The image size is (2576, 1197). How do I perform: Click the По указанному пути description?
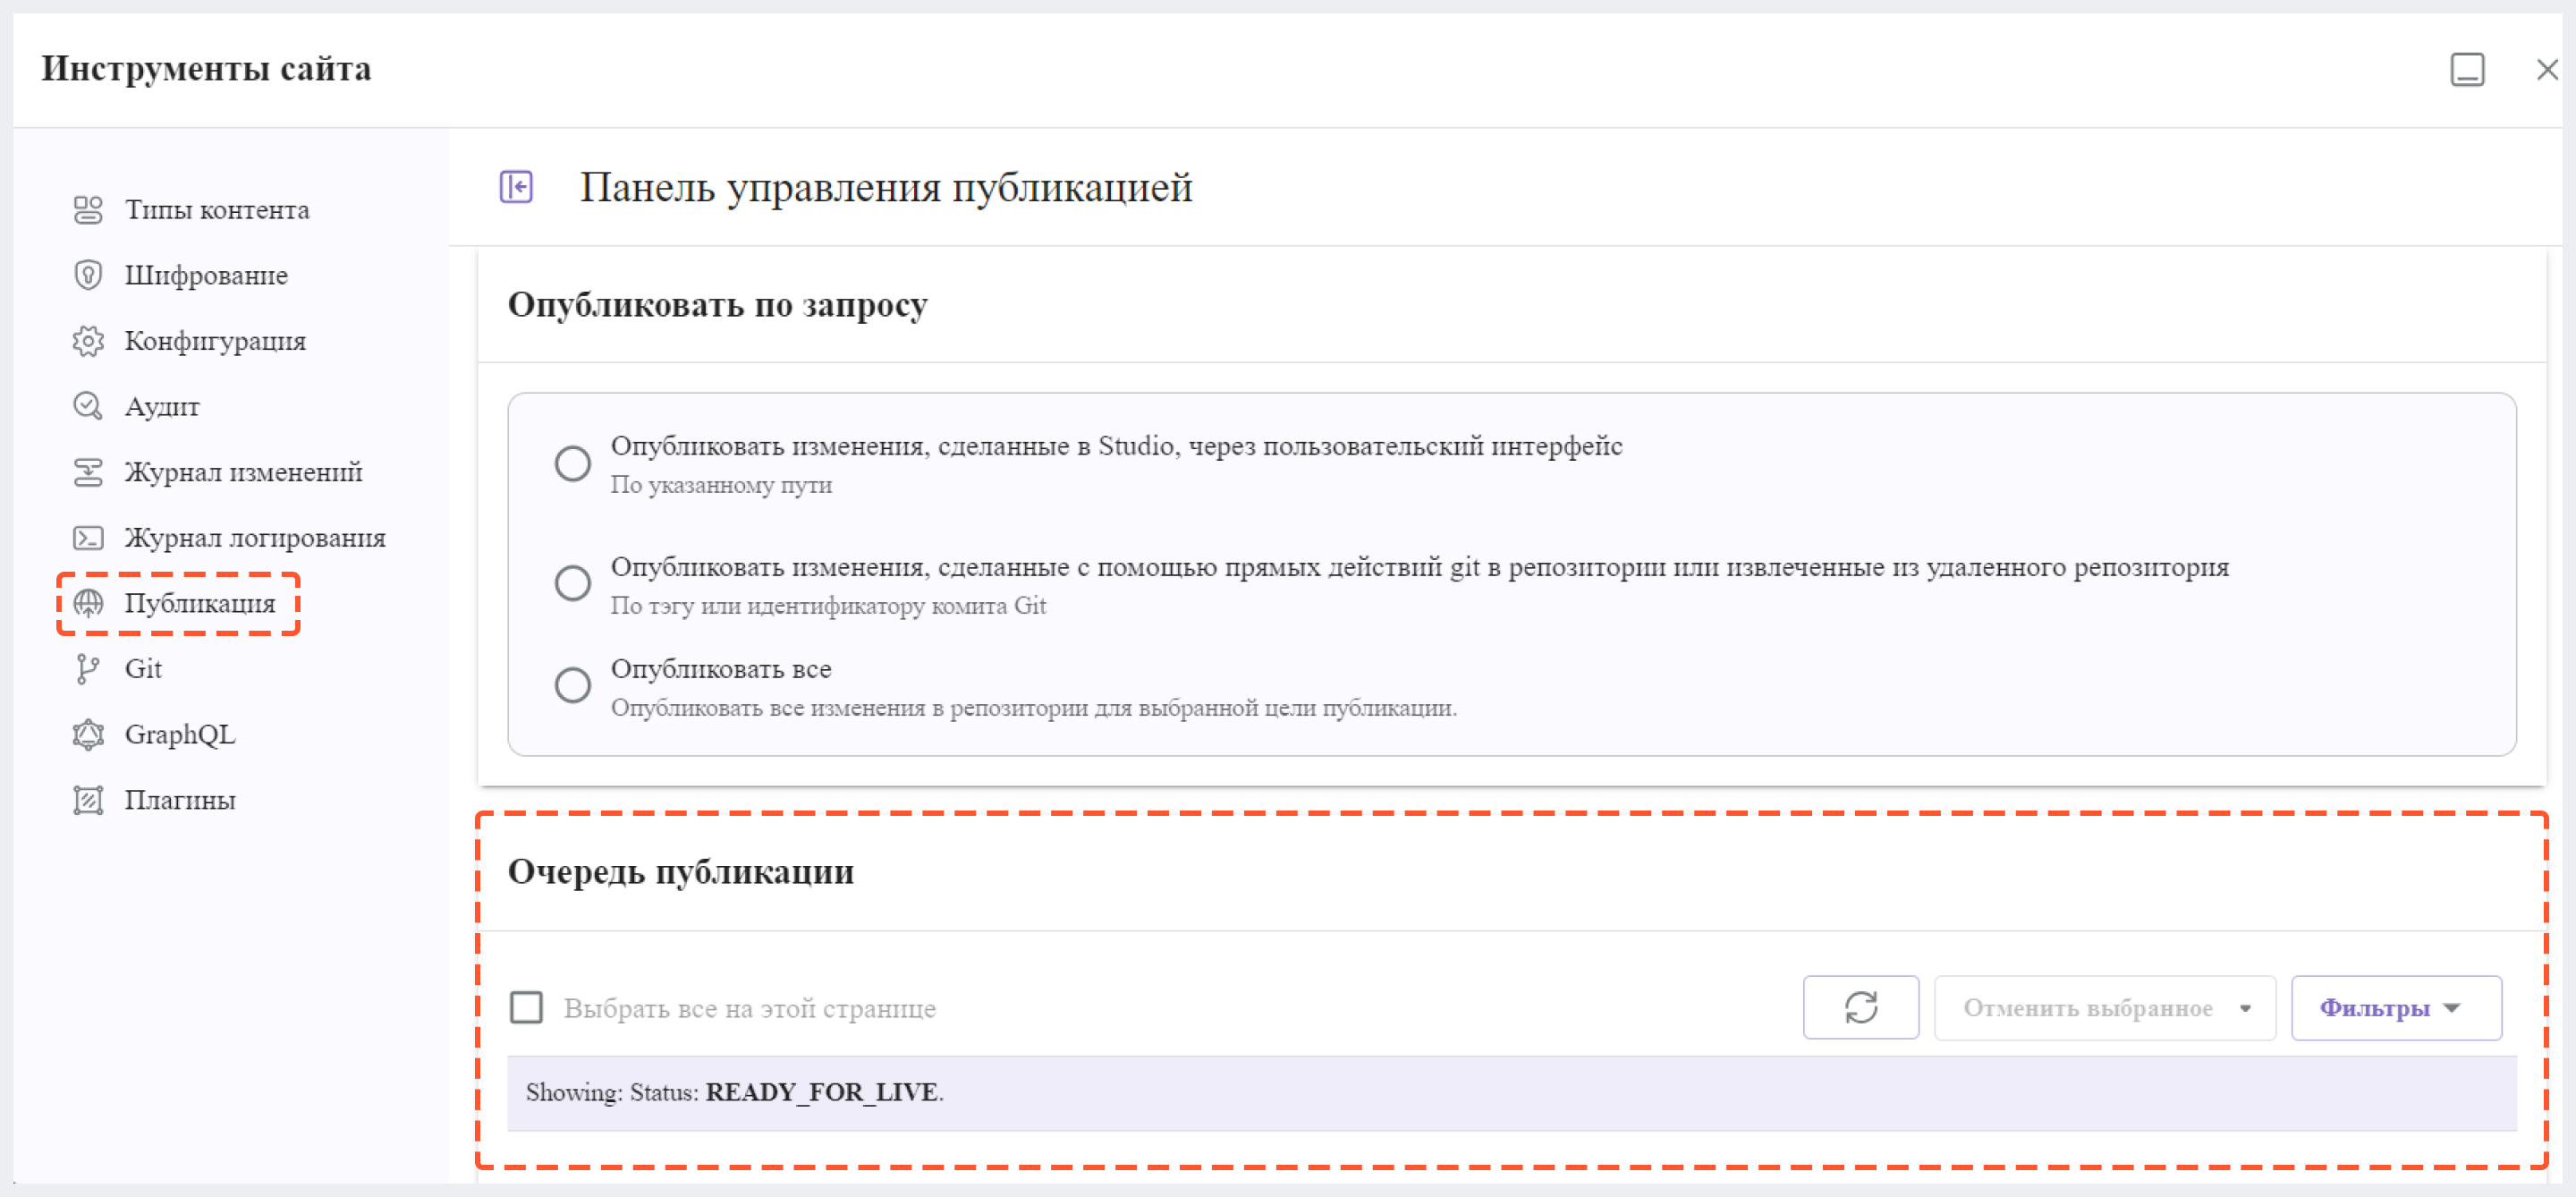pos(721,485)
